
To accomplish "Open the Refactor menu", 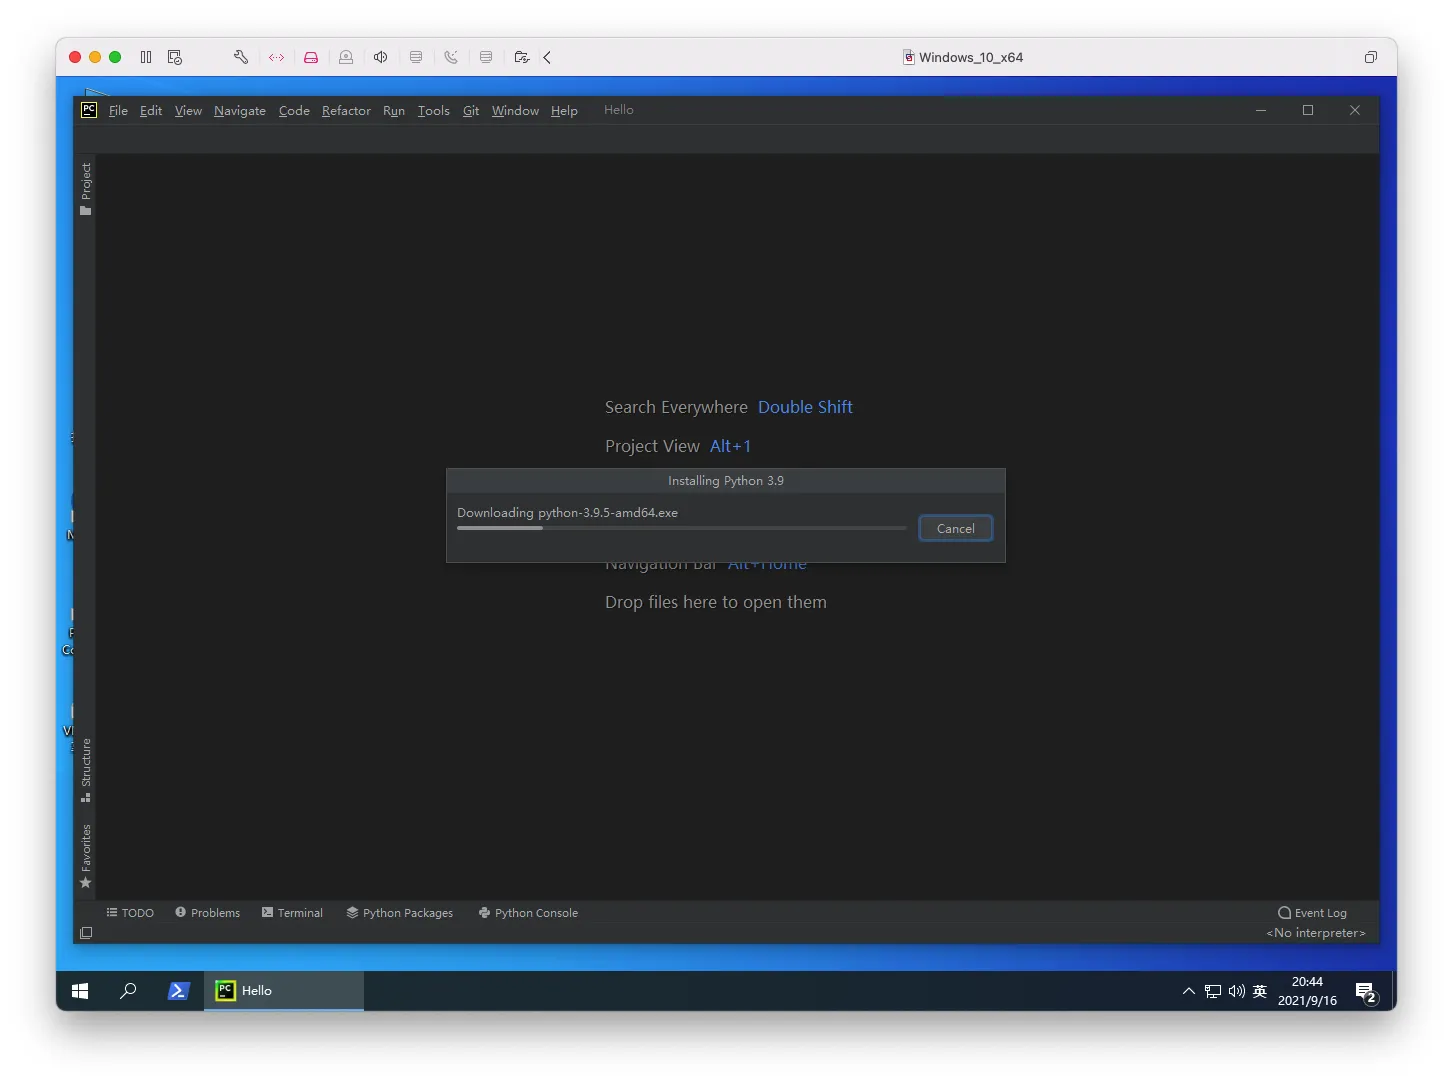I will tap(346, 111).
